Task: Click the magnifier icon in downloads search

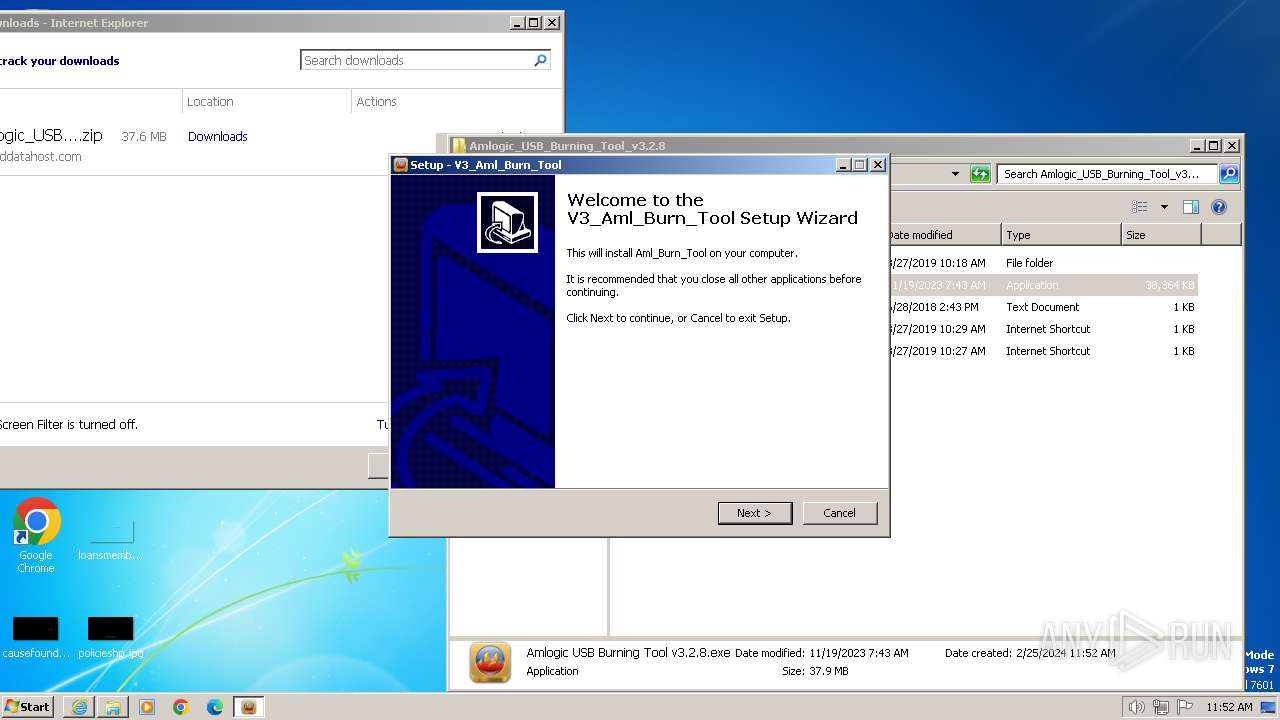Action: [x=540, y=60]
